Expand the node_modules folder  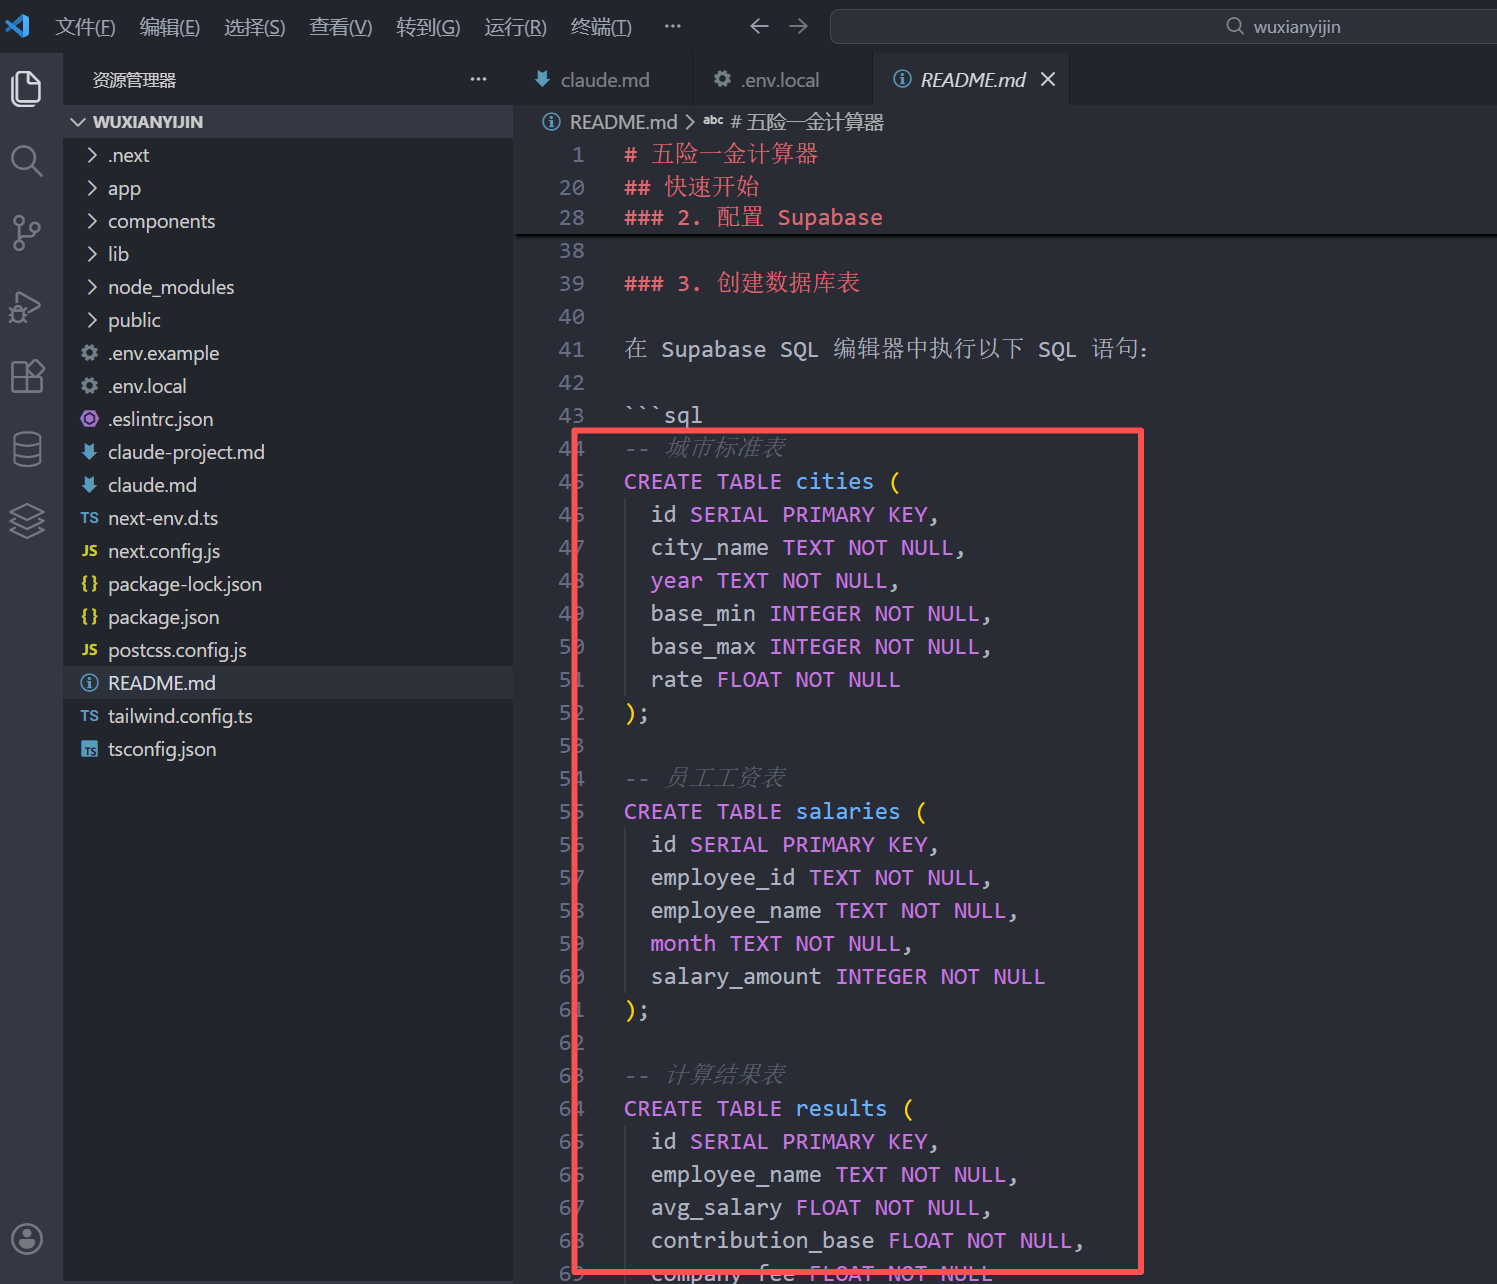point(288,287)
